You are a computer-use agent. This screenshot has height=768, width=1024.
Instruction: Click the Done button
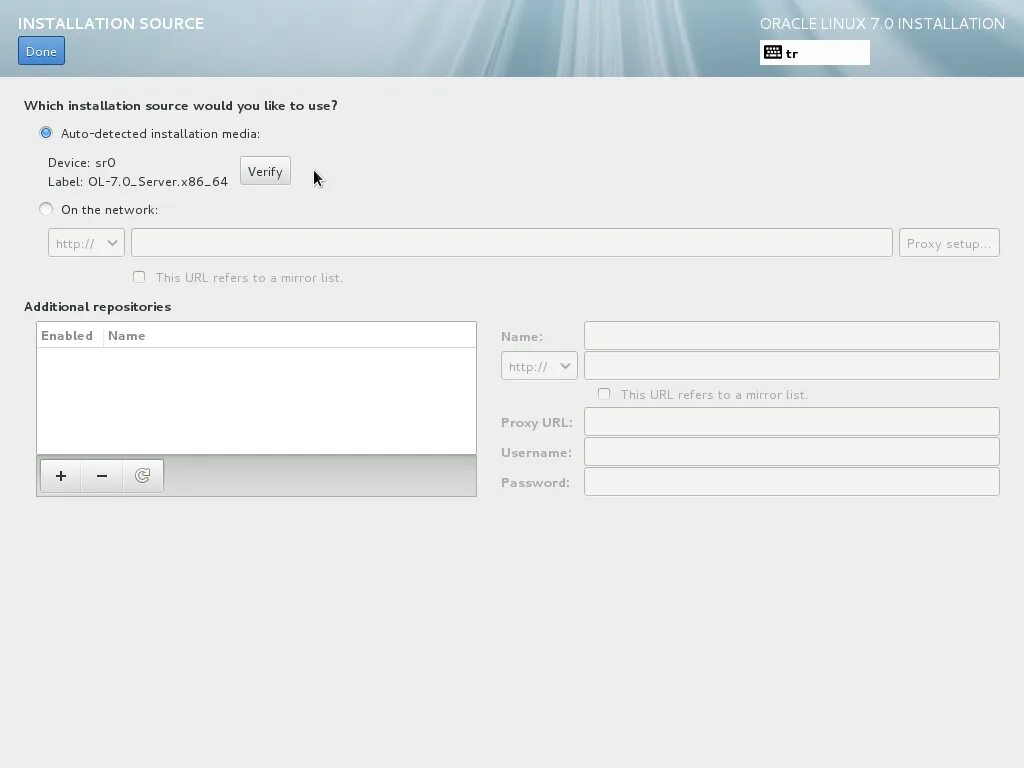click(41, 52)
